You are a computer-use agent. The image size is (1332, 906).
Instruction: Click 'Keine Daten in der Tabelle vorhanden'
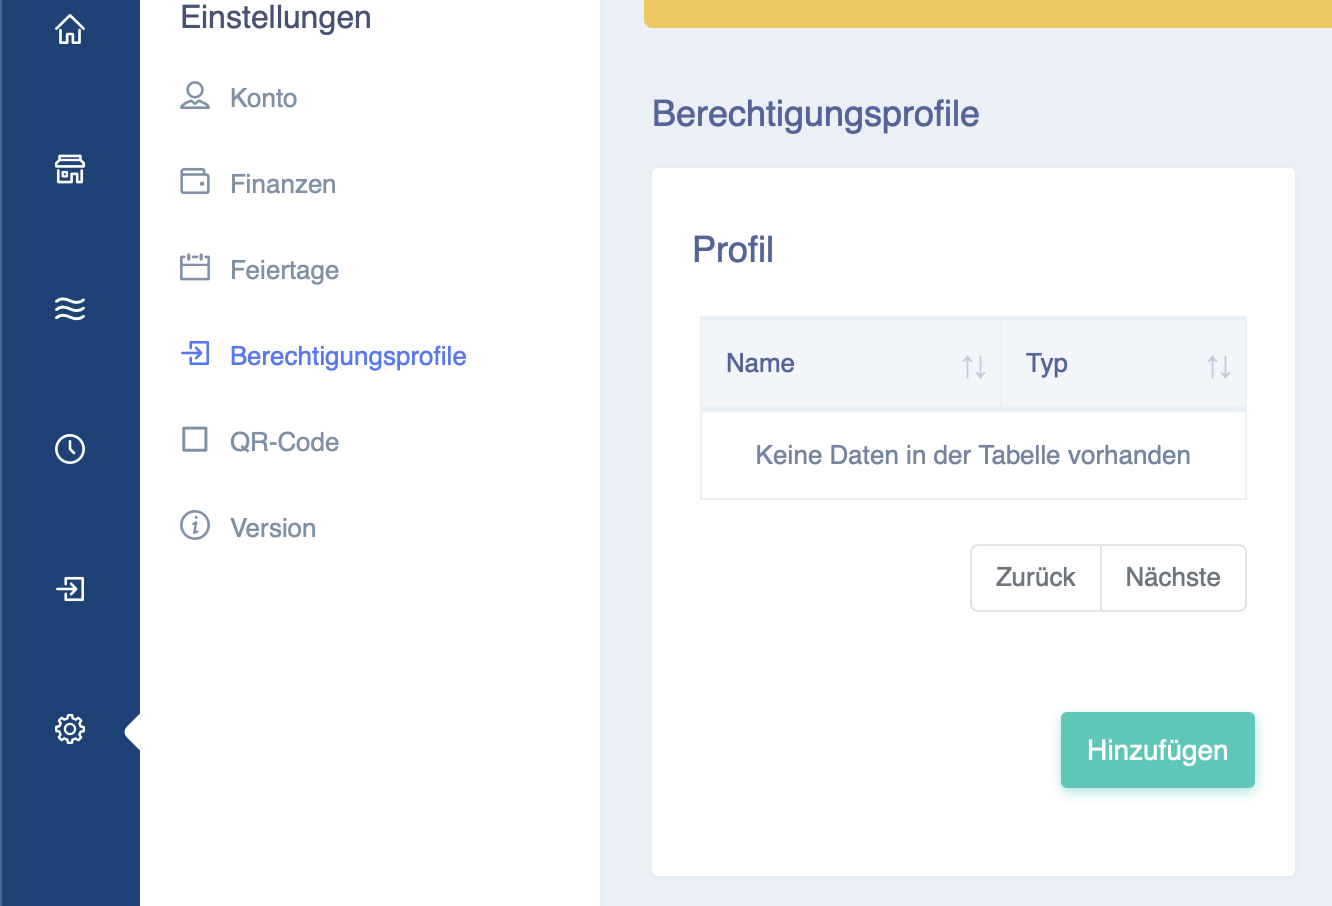click(x=973, y=455)
